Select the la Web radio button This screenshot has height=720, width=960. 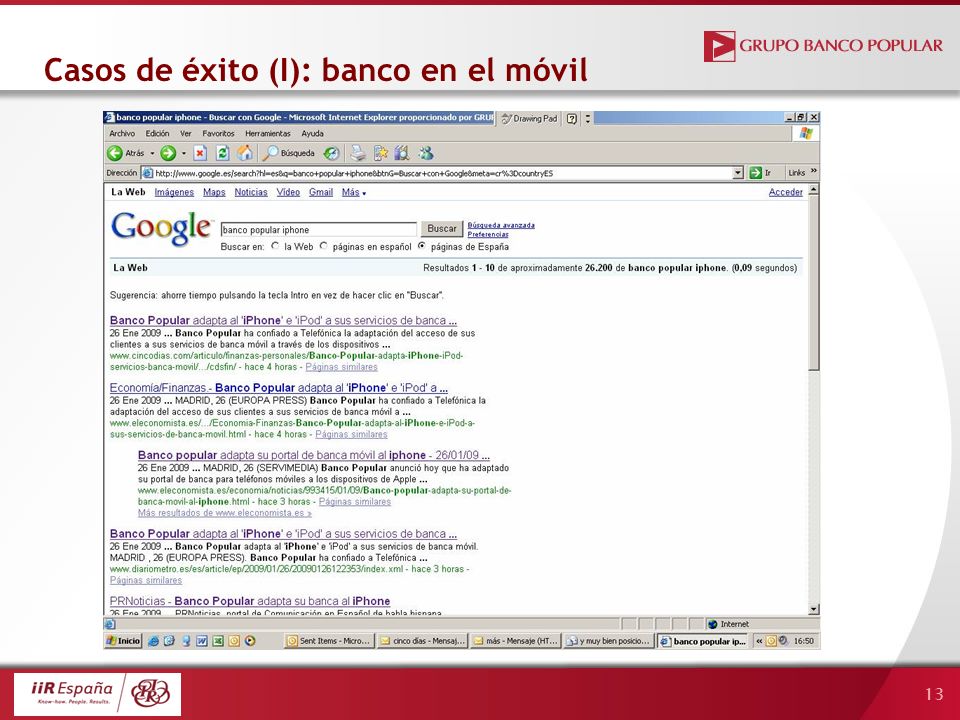(x=276, y=246)
